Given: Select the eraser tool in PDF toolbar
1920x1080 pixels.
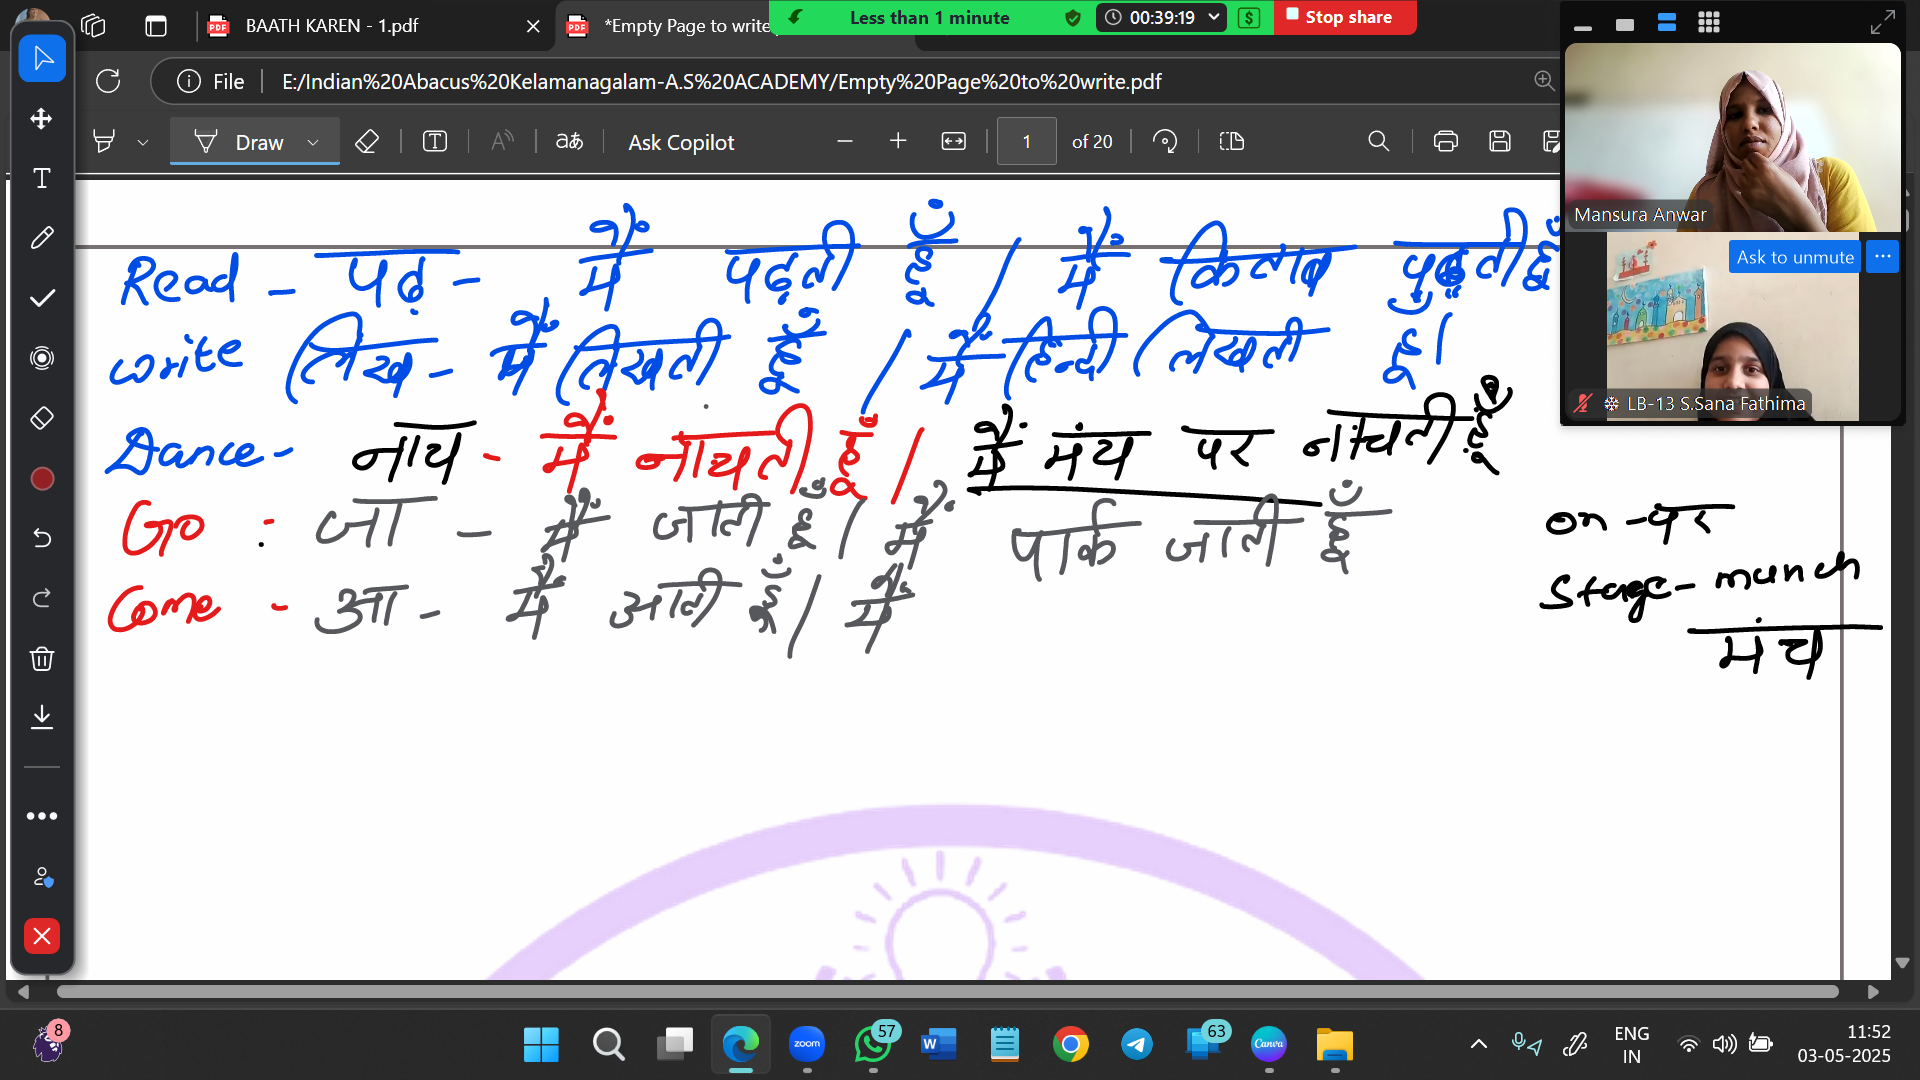Looking at the screenshot, I should point(367,142).
